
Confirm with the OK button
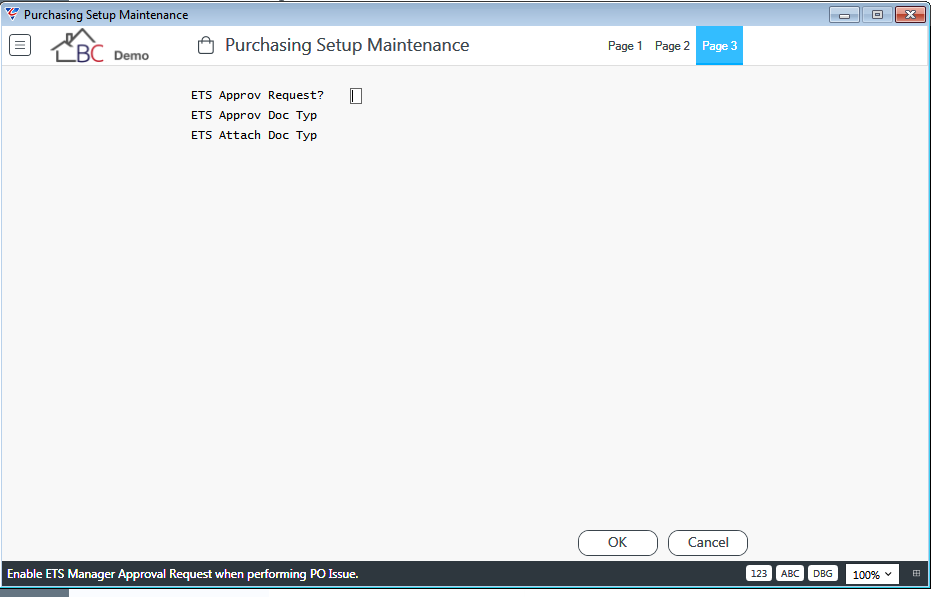click(x=618, y=542)
